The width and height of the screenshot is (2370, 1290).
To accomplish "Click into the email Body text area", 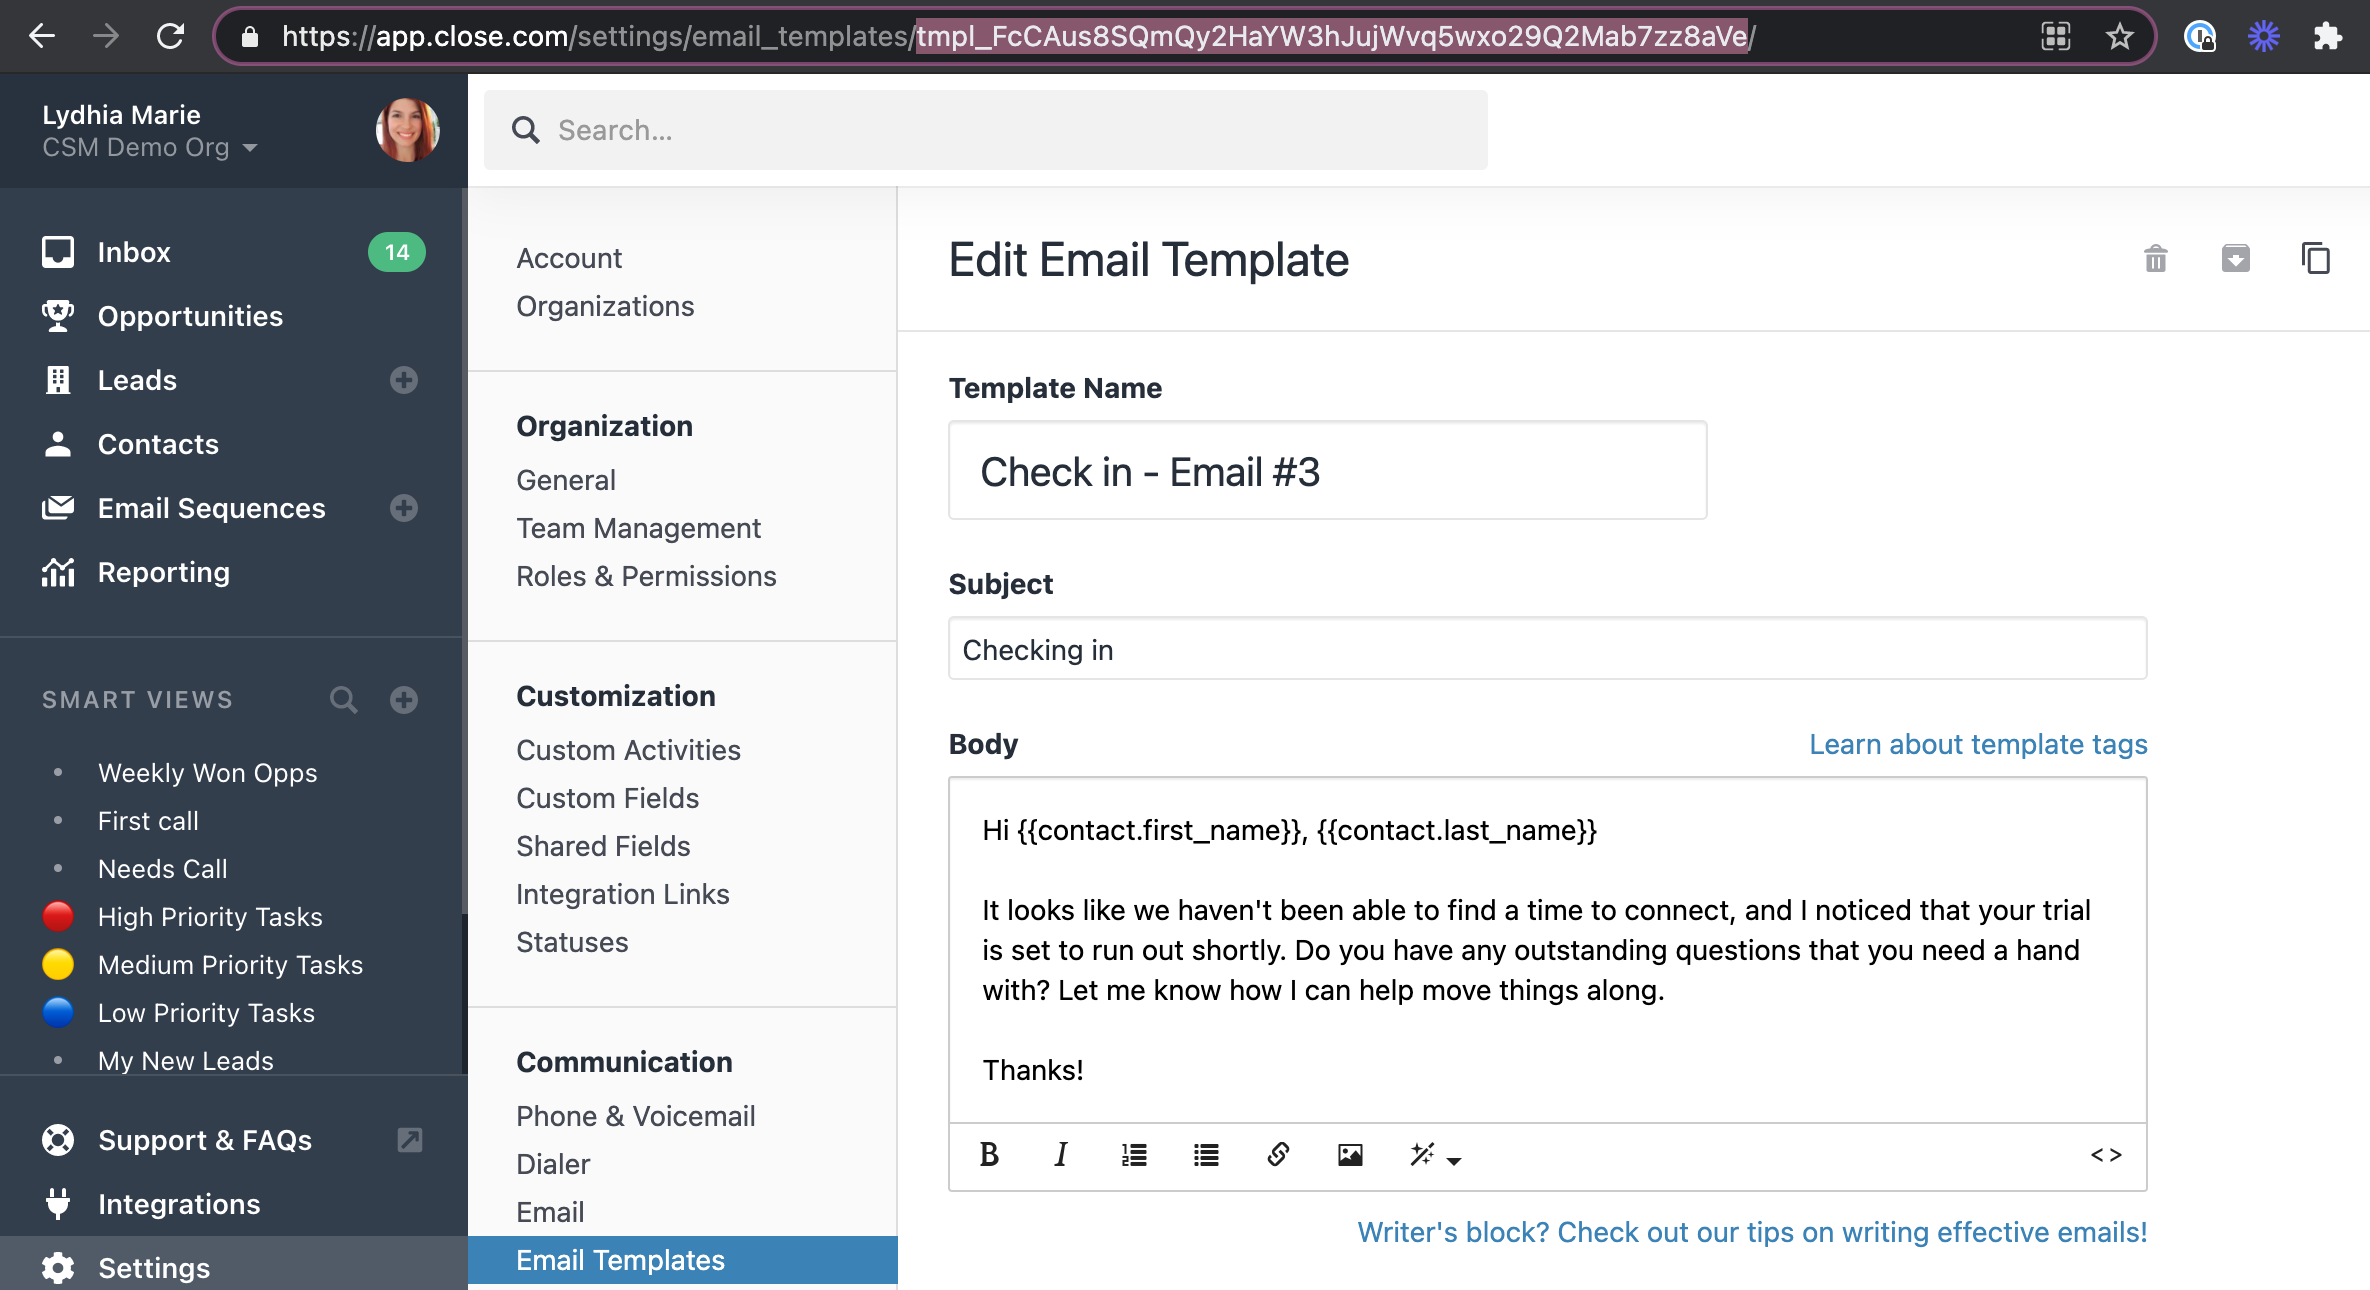I will 1547,950.
